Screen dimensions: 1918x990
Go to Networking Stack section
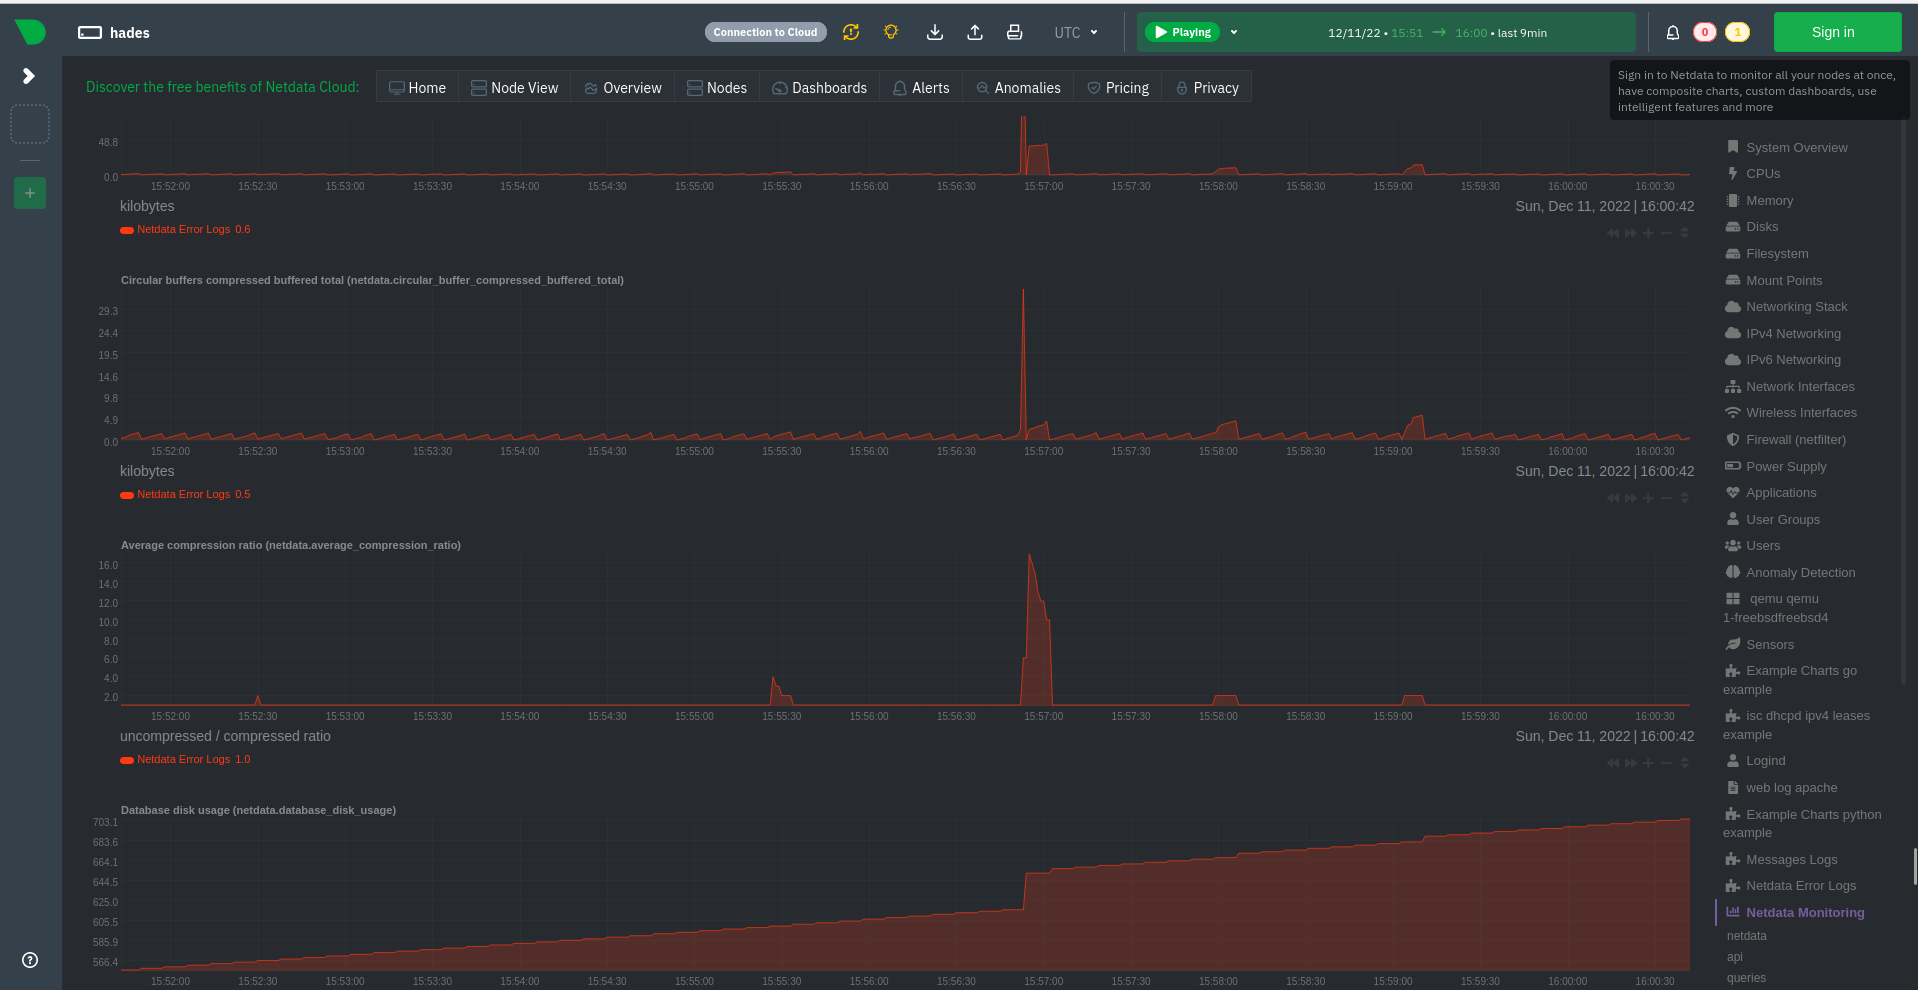coord(1786,306)
